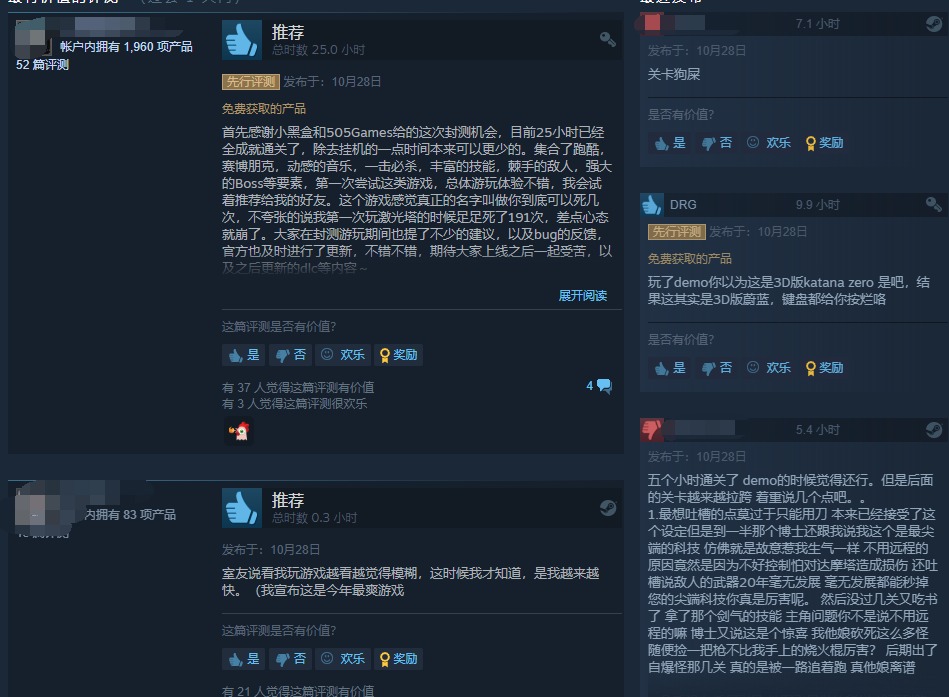Click the blue thumbs-up icon of the 25.0-hour review

[241, 40]
